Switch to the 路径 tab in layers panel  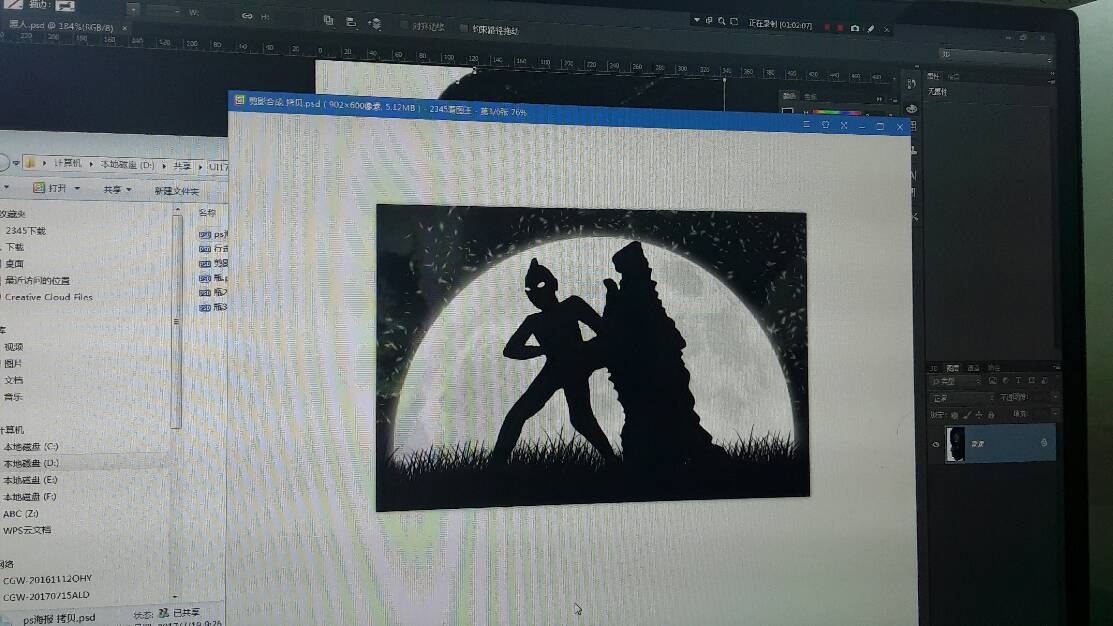994,368
